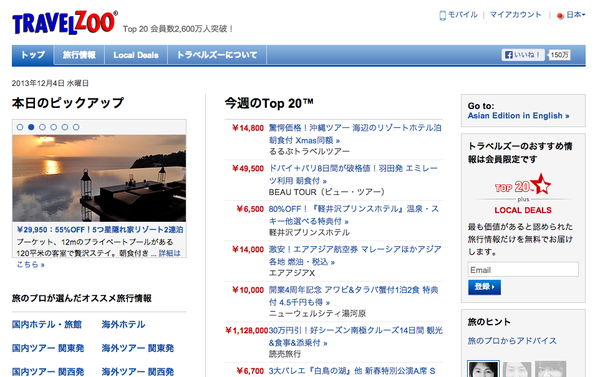Go to Asian Edition in English
Viewport: 600px width, 377px height.
[518, 116]
